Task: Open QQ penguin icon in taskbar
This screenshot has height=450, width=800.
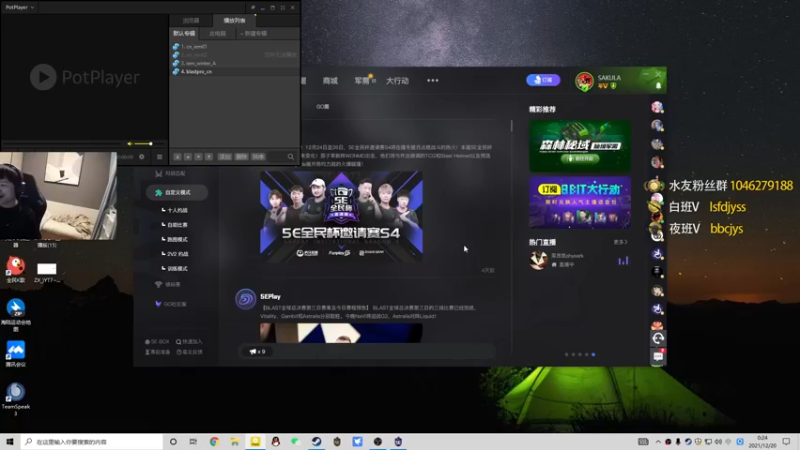Action: [276, 442]
